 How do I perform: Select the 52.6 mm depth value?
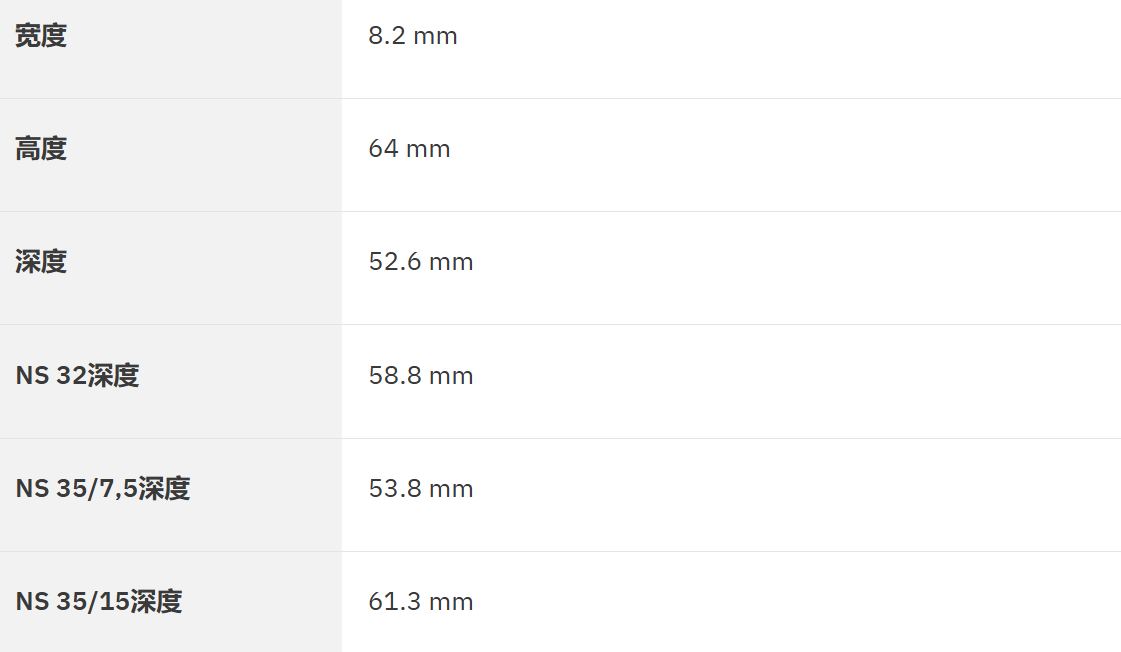(420, 262)
